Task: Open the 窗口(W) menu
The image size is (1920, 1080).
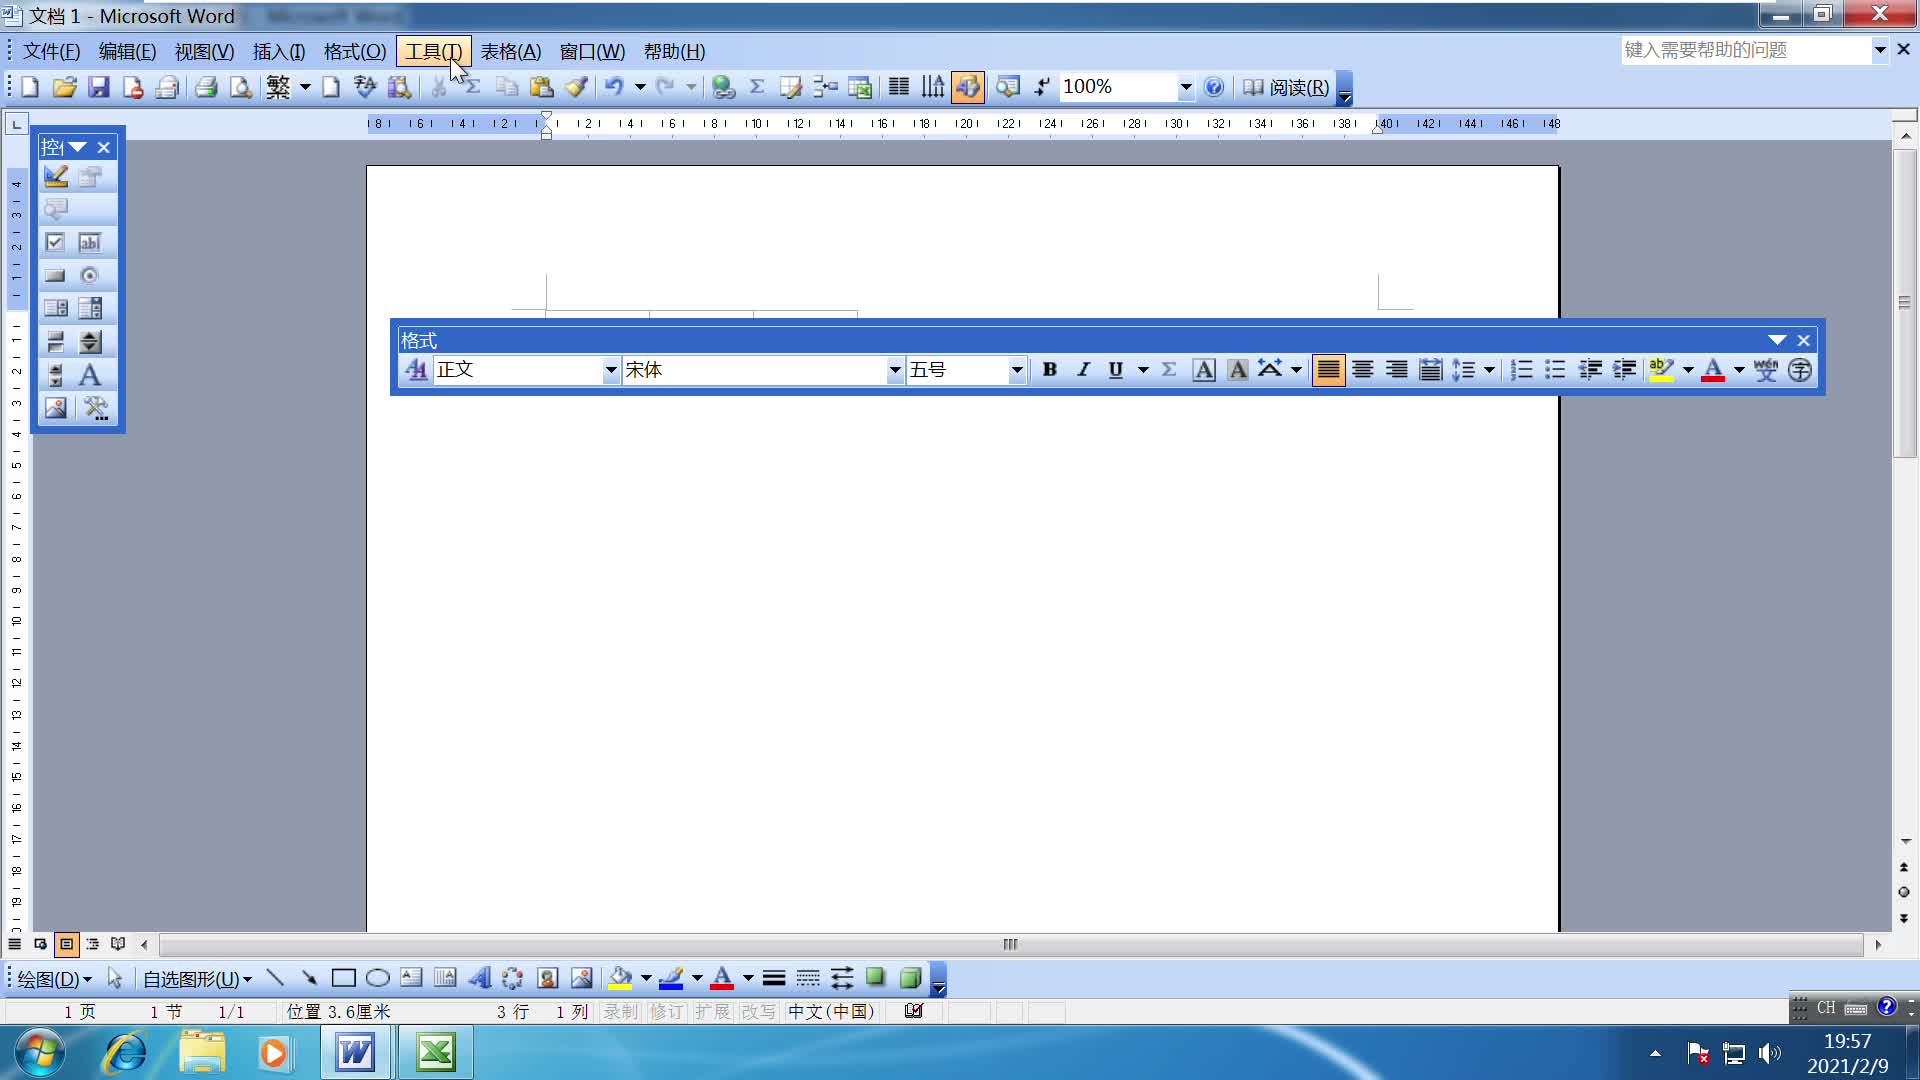Action: (591, 51)
